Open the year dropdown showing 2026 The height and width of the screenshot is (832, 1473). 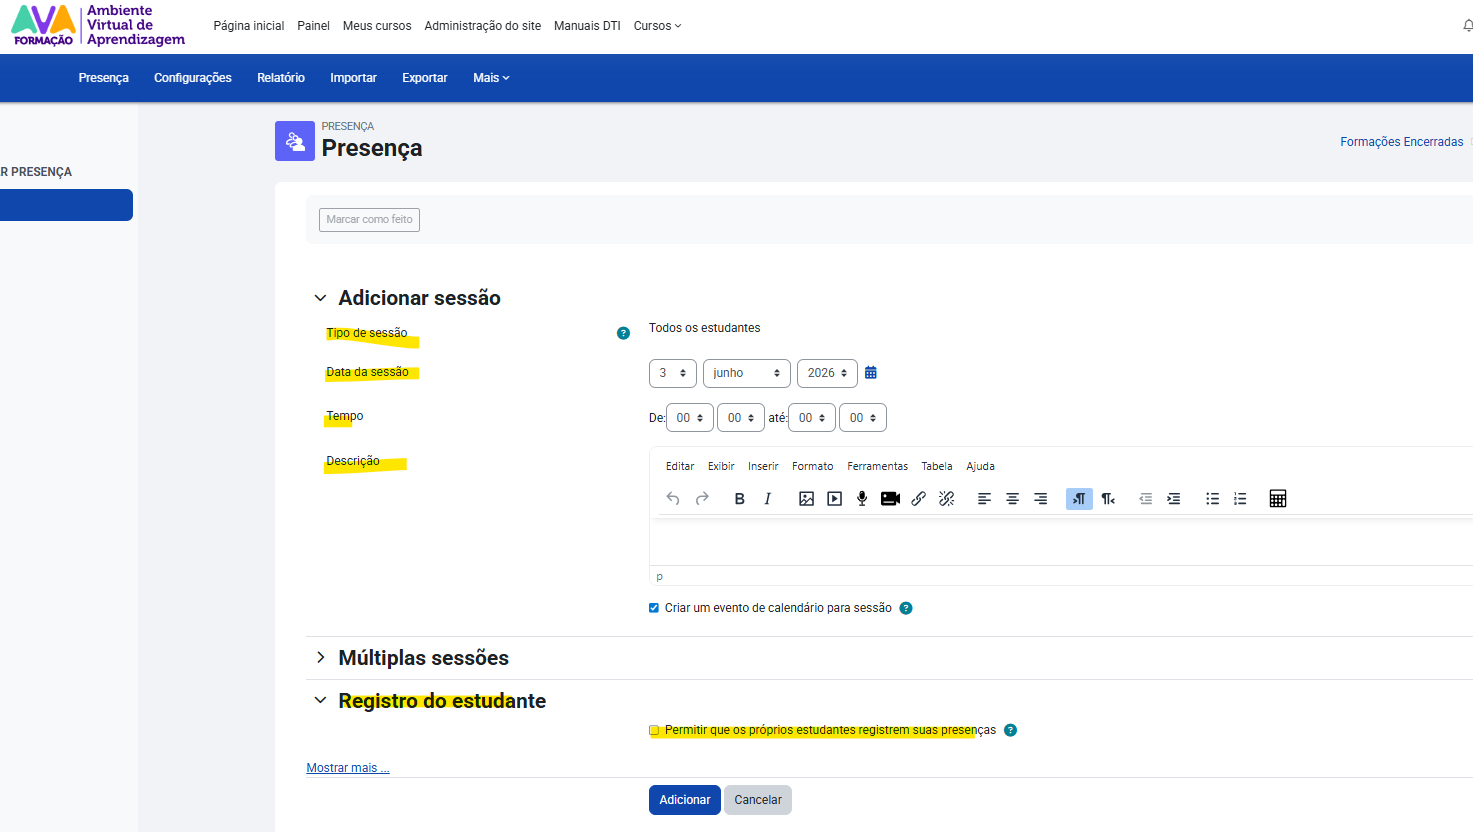[x=827, y=373]
